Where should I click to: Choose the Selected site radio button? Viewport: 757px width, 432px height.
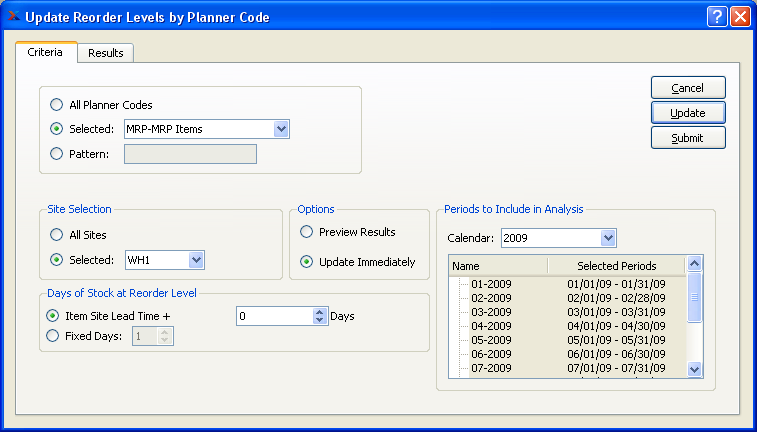pos(56,260)
